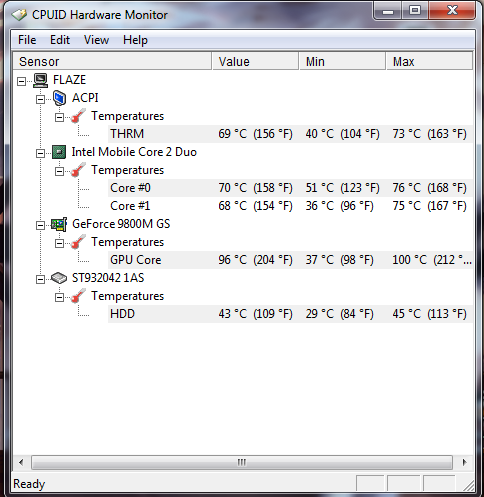
Task: Open the Help menu
Action: tap(135, 40)
